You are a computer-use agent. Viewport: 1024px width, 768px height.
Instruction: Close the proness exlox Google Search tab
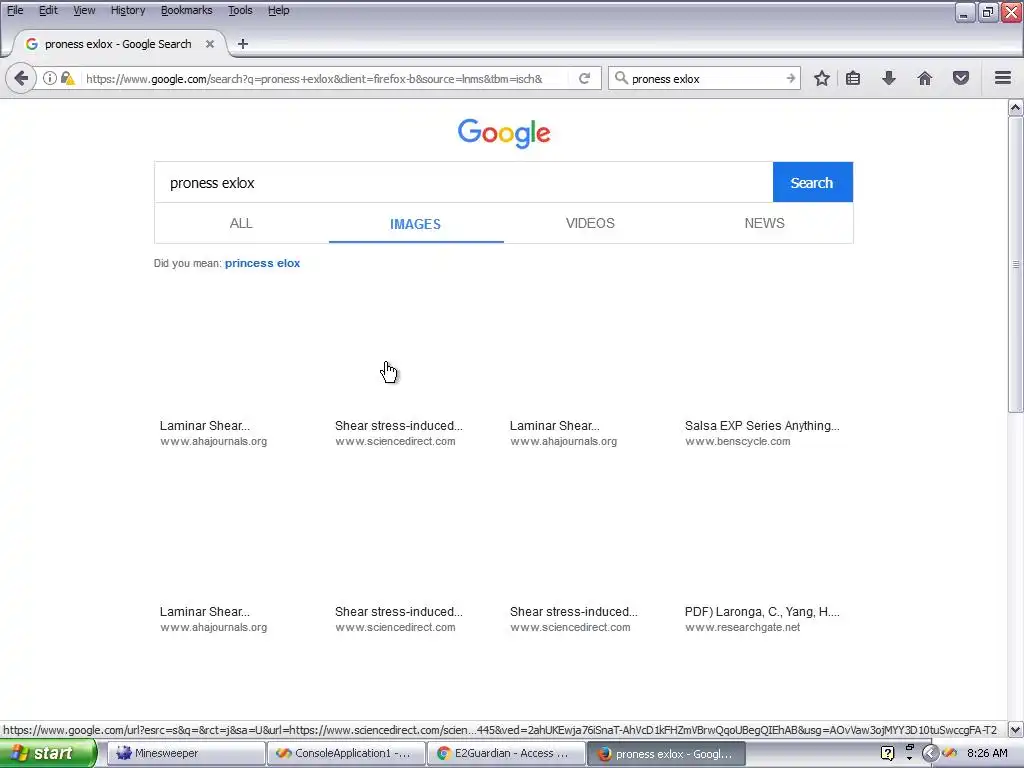click(210, 44)
